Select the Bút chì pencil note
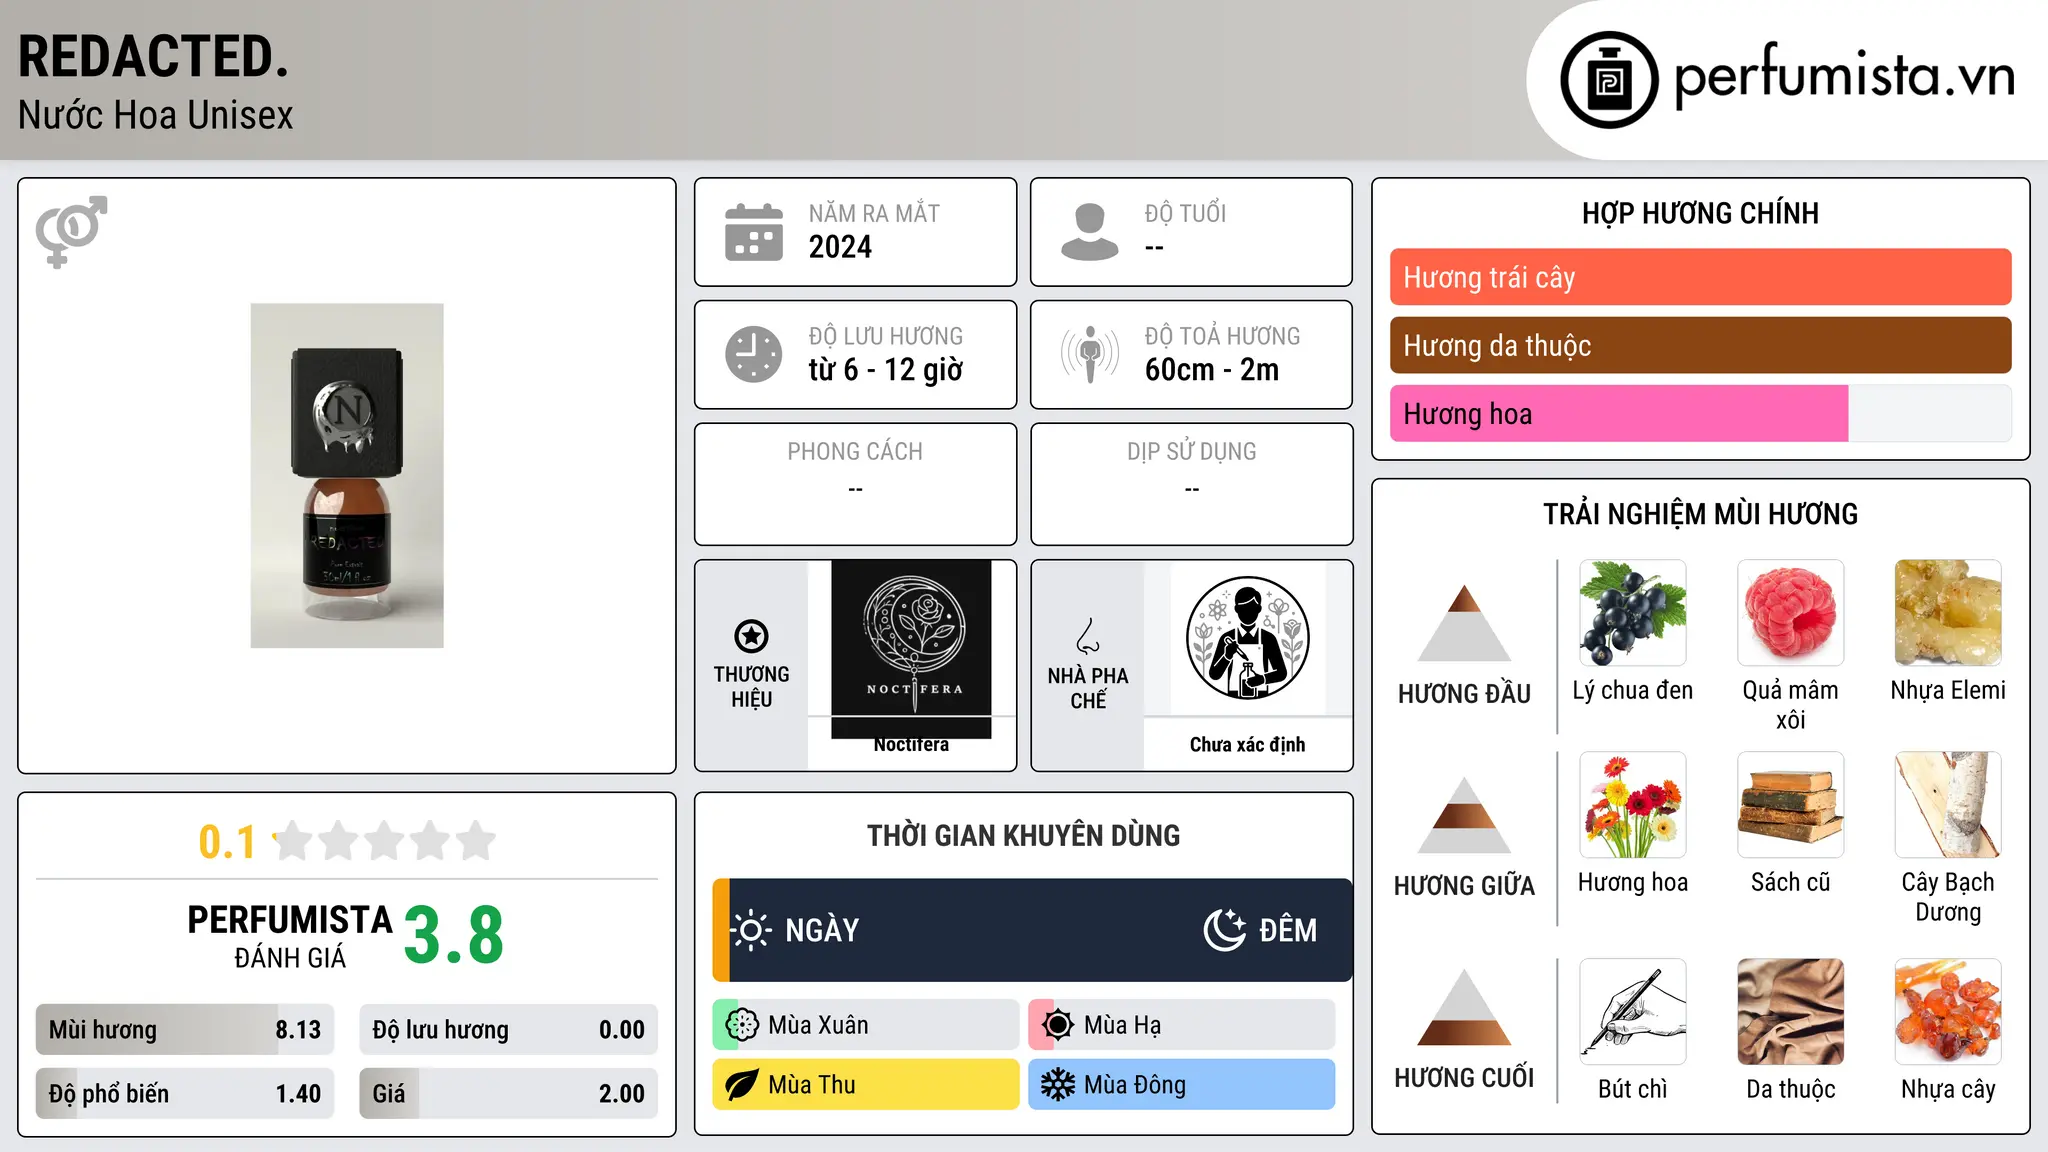 (x=1633, y=1012)
